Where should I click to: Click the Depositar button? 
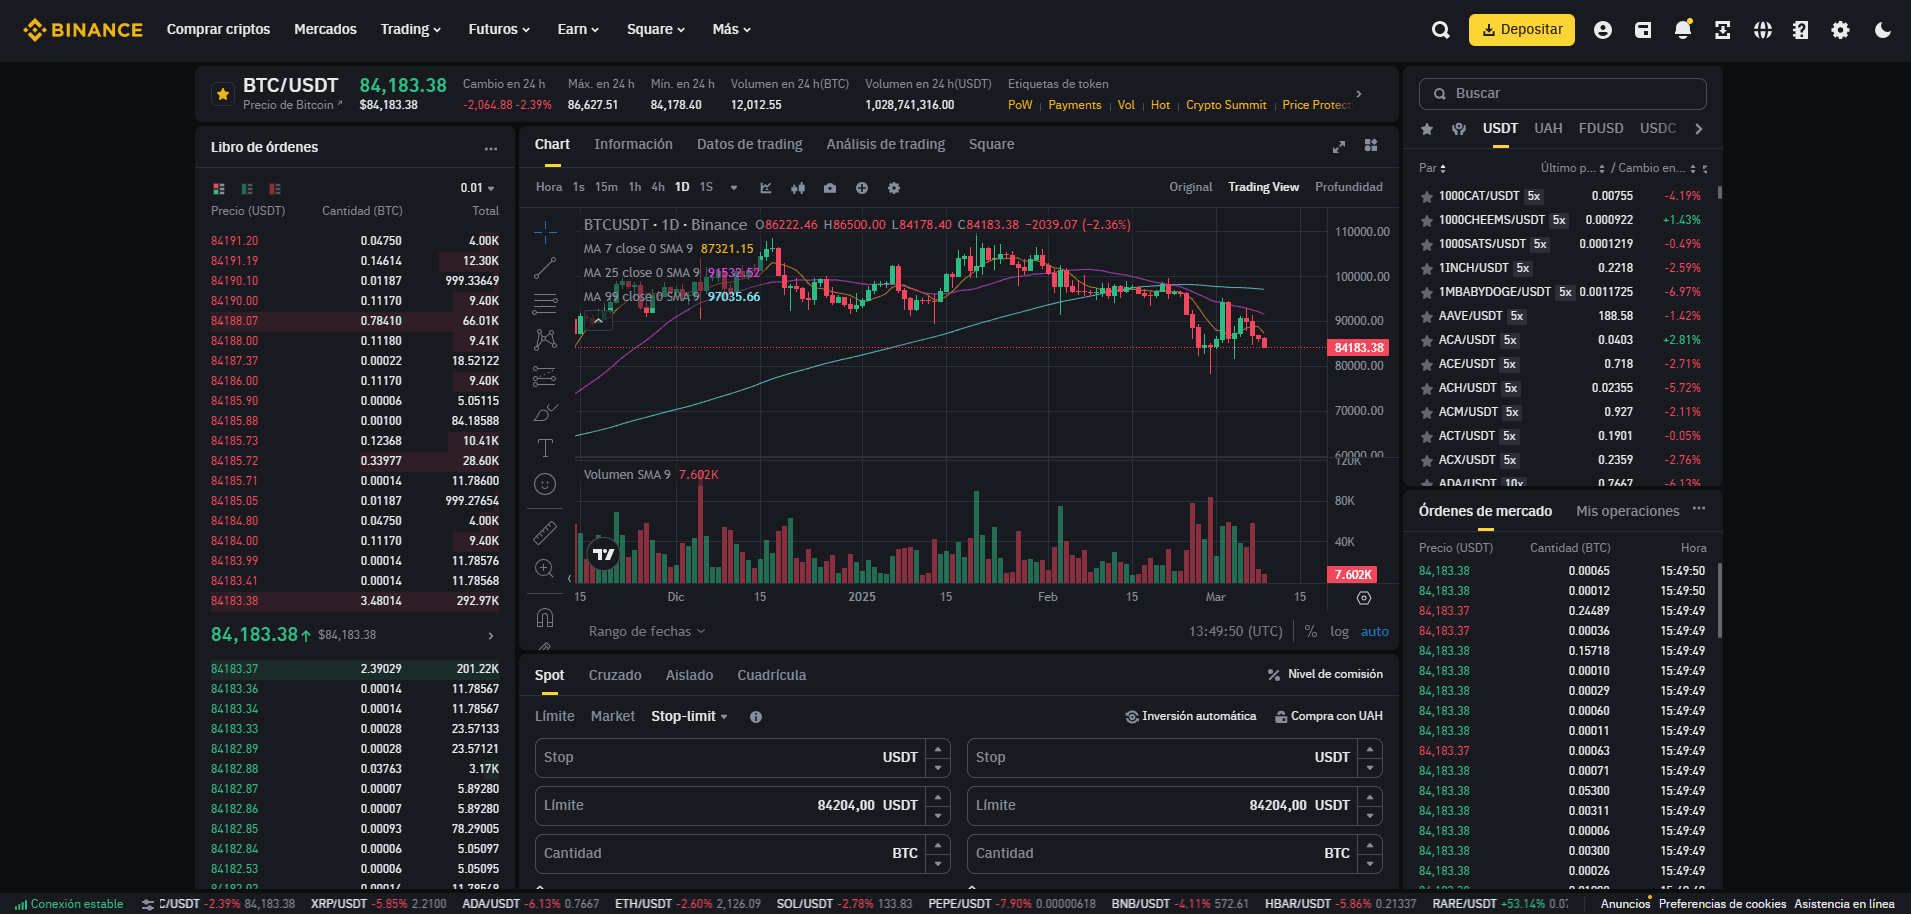tap(1521, 30)
